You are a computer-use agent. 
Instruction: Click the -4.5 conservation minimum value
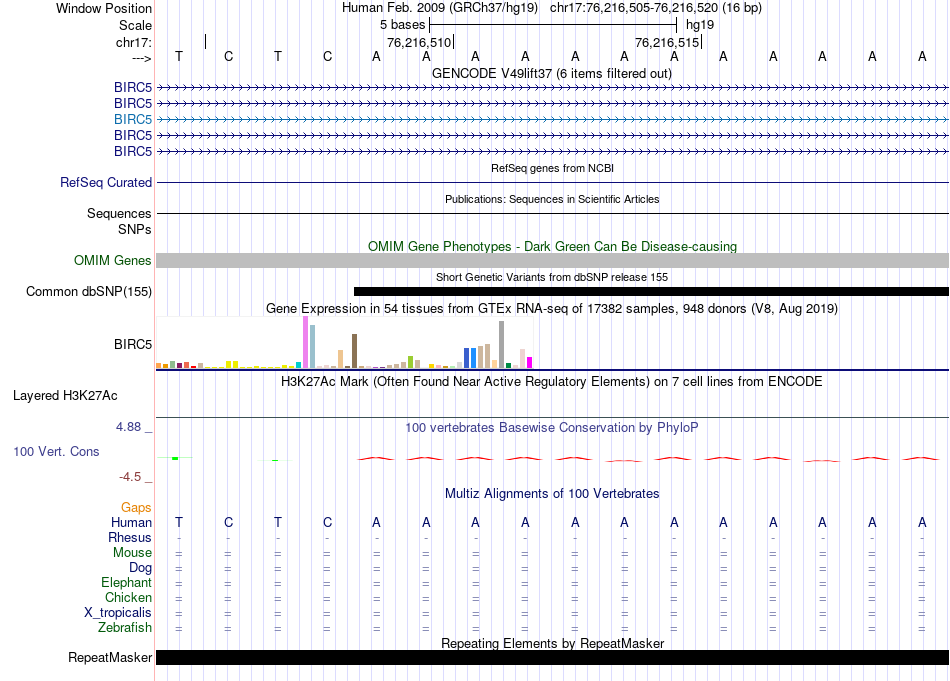[x=130, y=477]
